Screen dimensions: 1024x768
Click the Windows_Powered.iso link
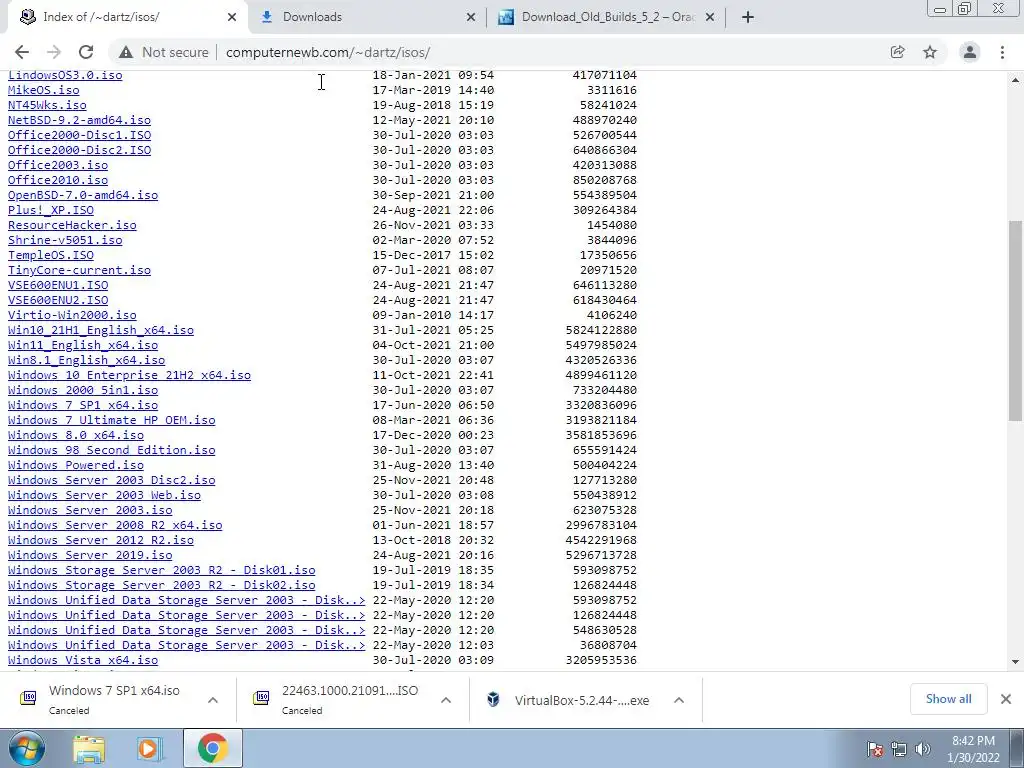click(76, 465)
